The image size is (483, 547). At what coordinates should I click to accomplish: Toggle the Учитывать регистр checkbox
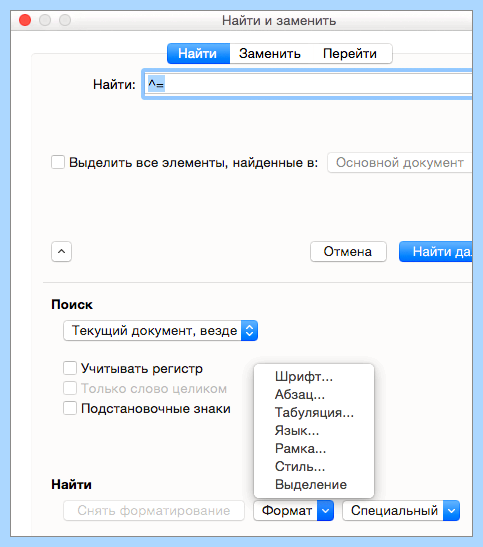pyautogui.click(x=70, y=368)
